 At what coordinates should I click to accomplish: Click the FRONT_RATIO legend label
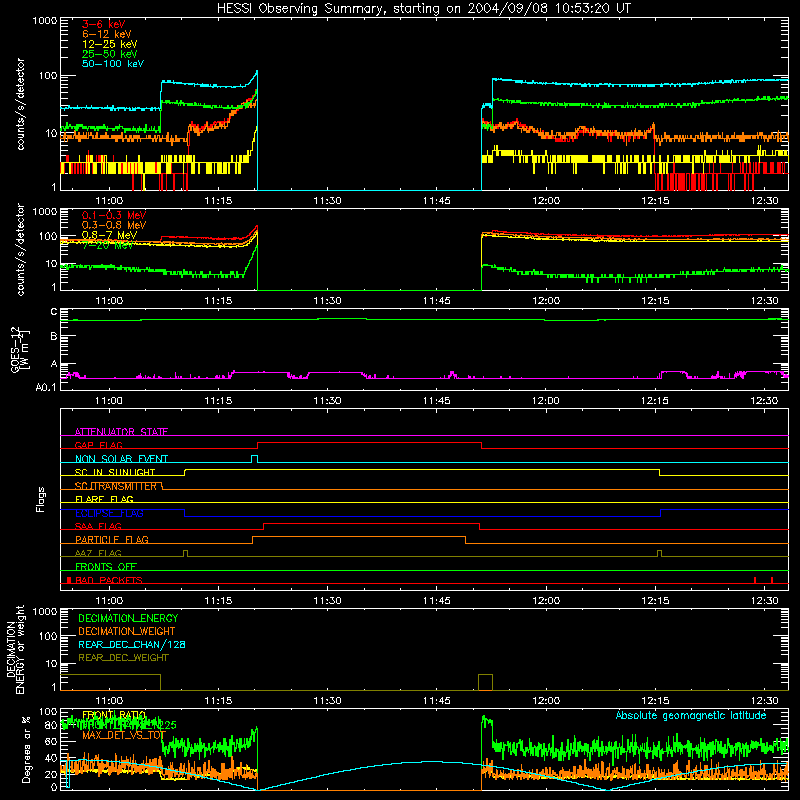click(114, 715)
